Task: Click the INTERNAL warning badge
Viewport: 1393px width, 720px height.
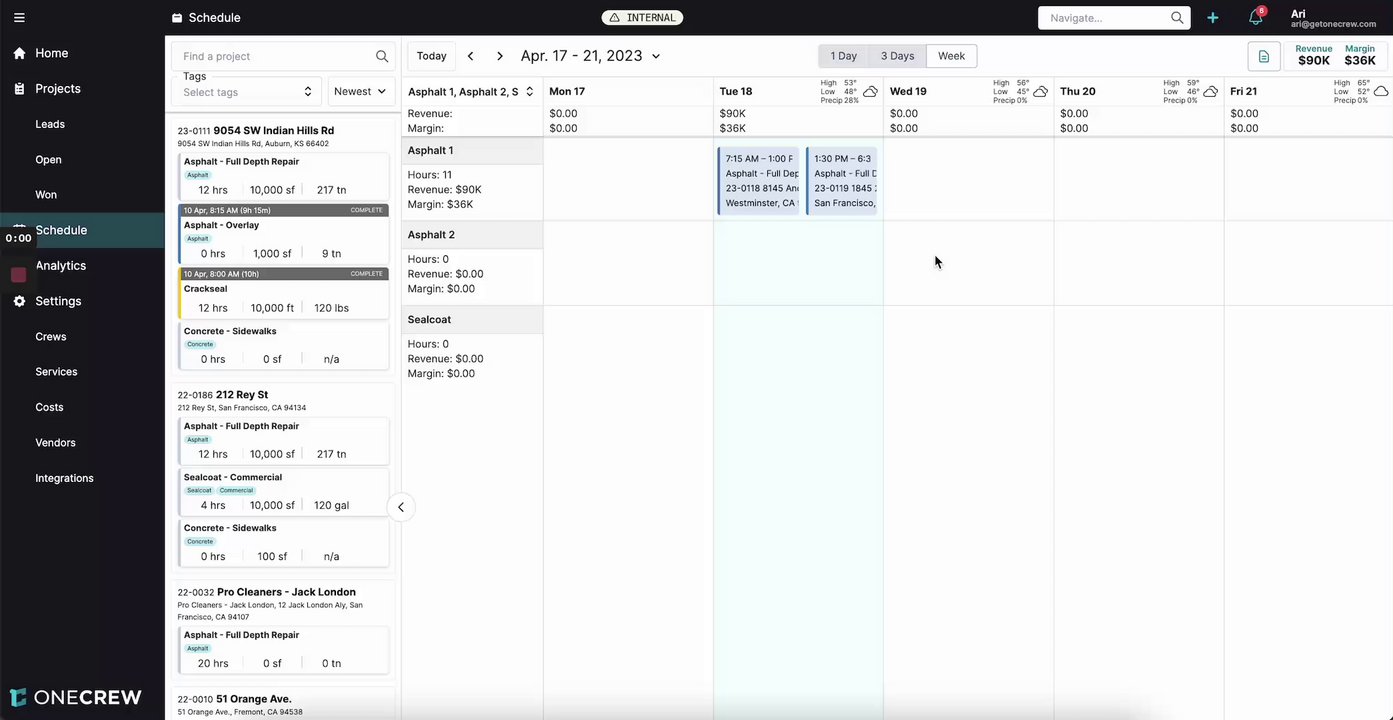Action: (642, 17)
